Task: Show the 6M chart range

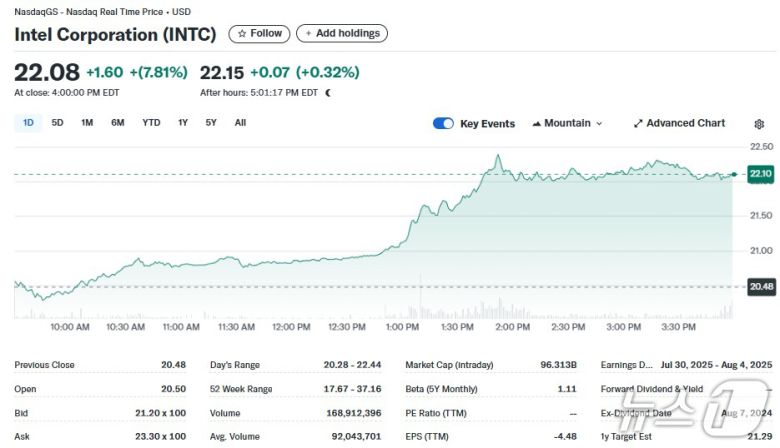Action: click(118, 123)
